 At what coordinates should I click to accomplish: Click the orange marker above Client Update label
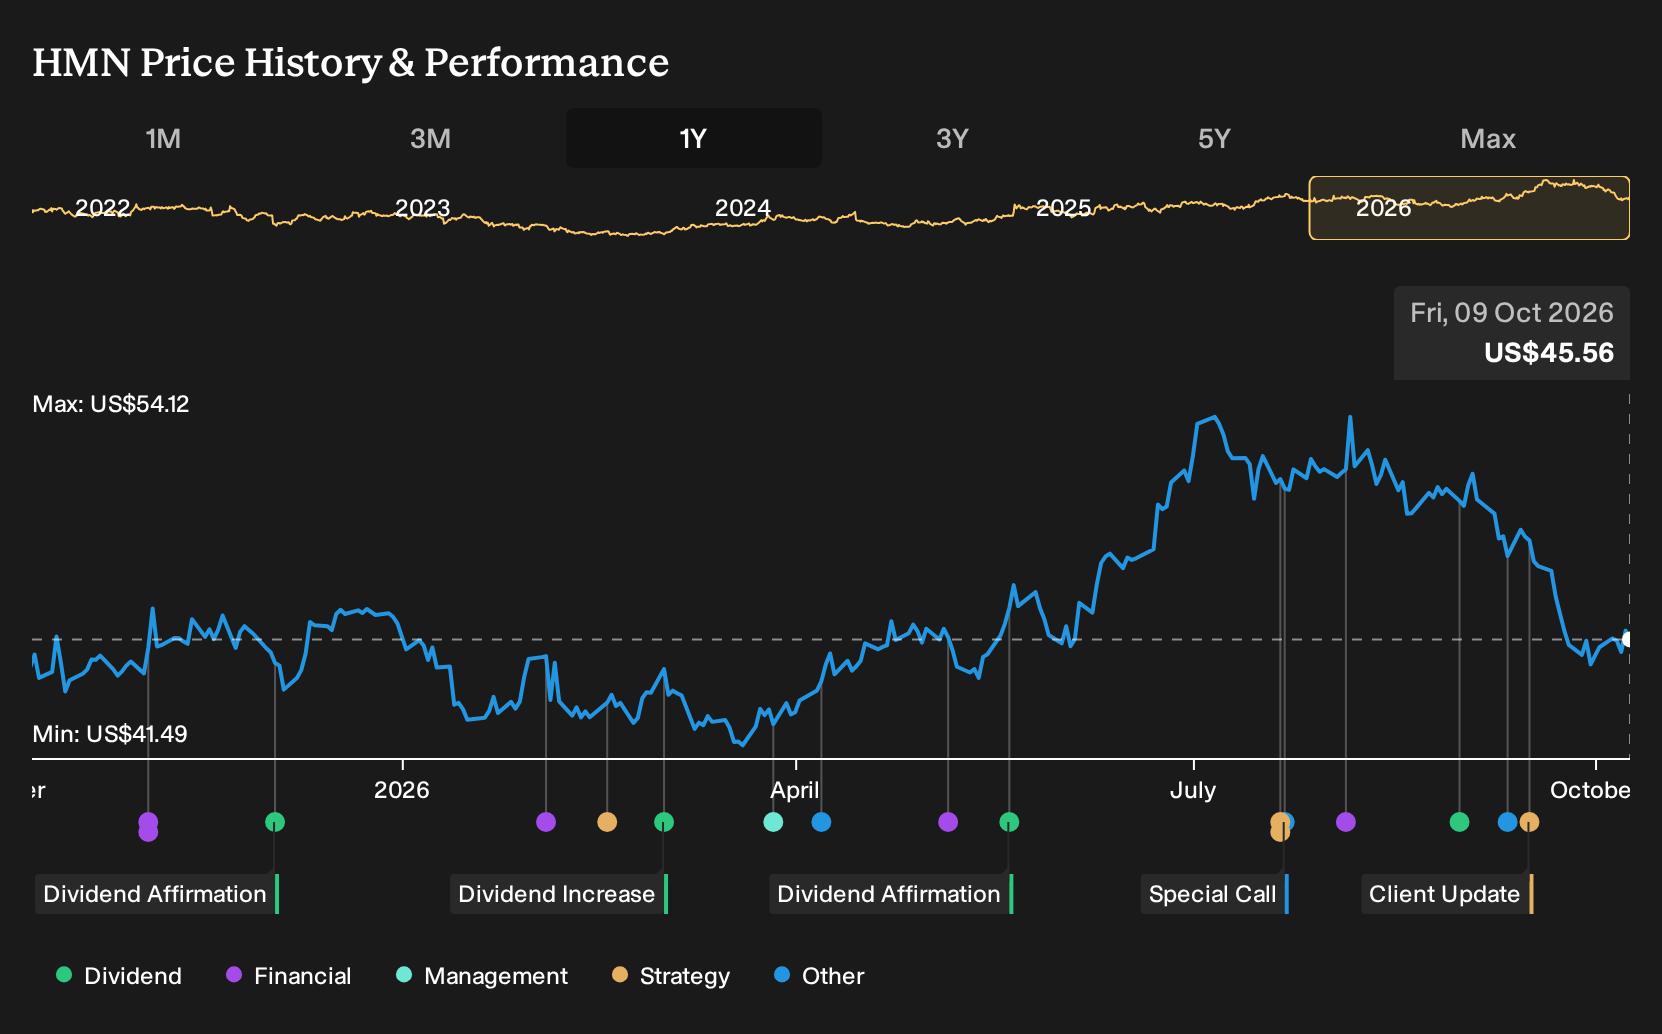tap(1529, 822)
